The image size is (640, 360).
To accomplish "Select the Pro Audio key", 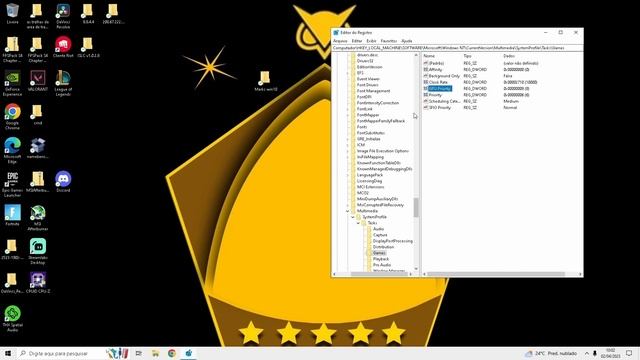I will pyautogui.click(x=382, y=265).
